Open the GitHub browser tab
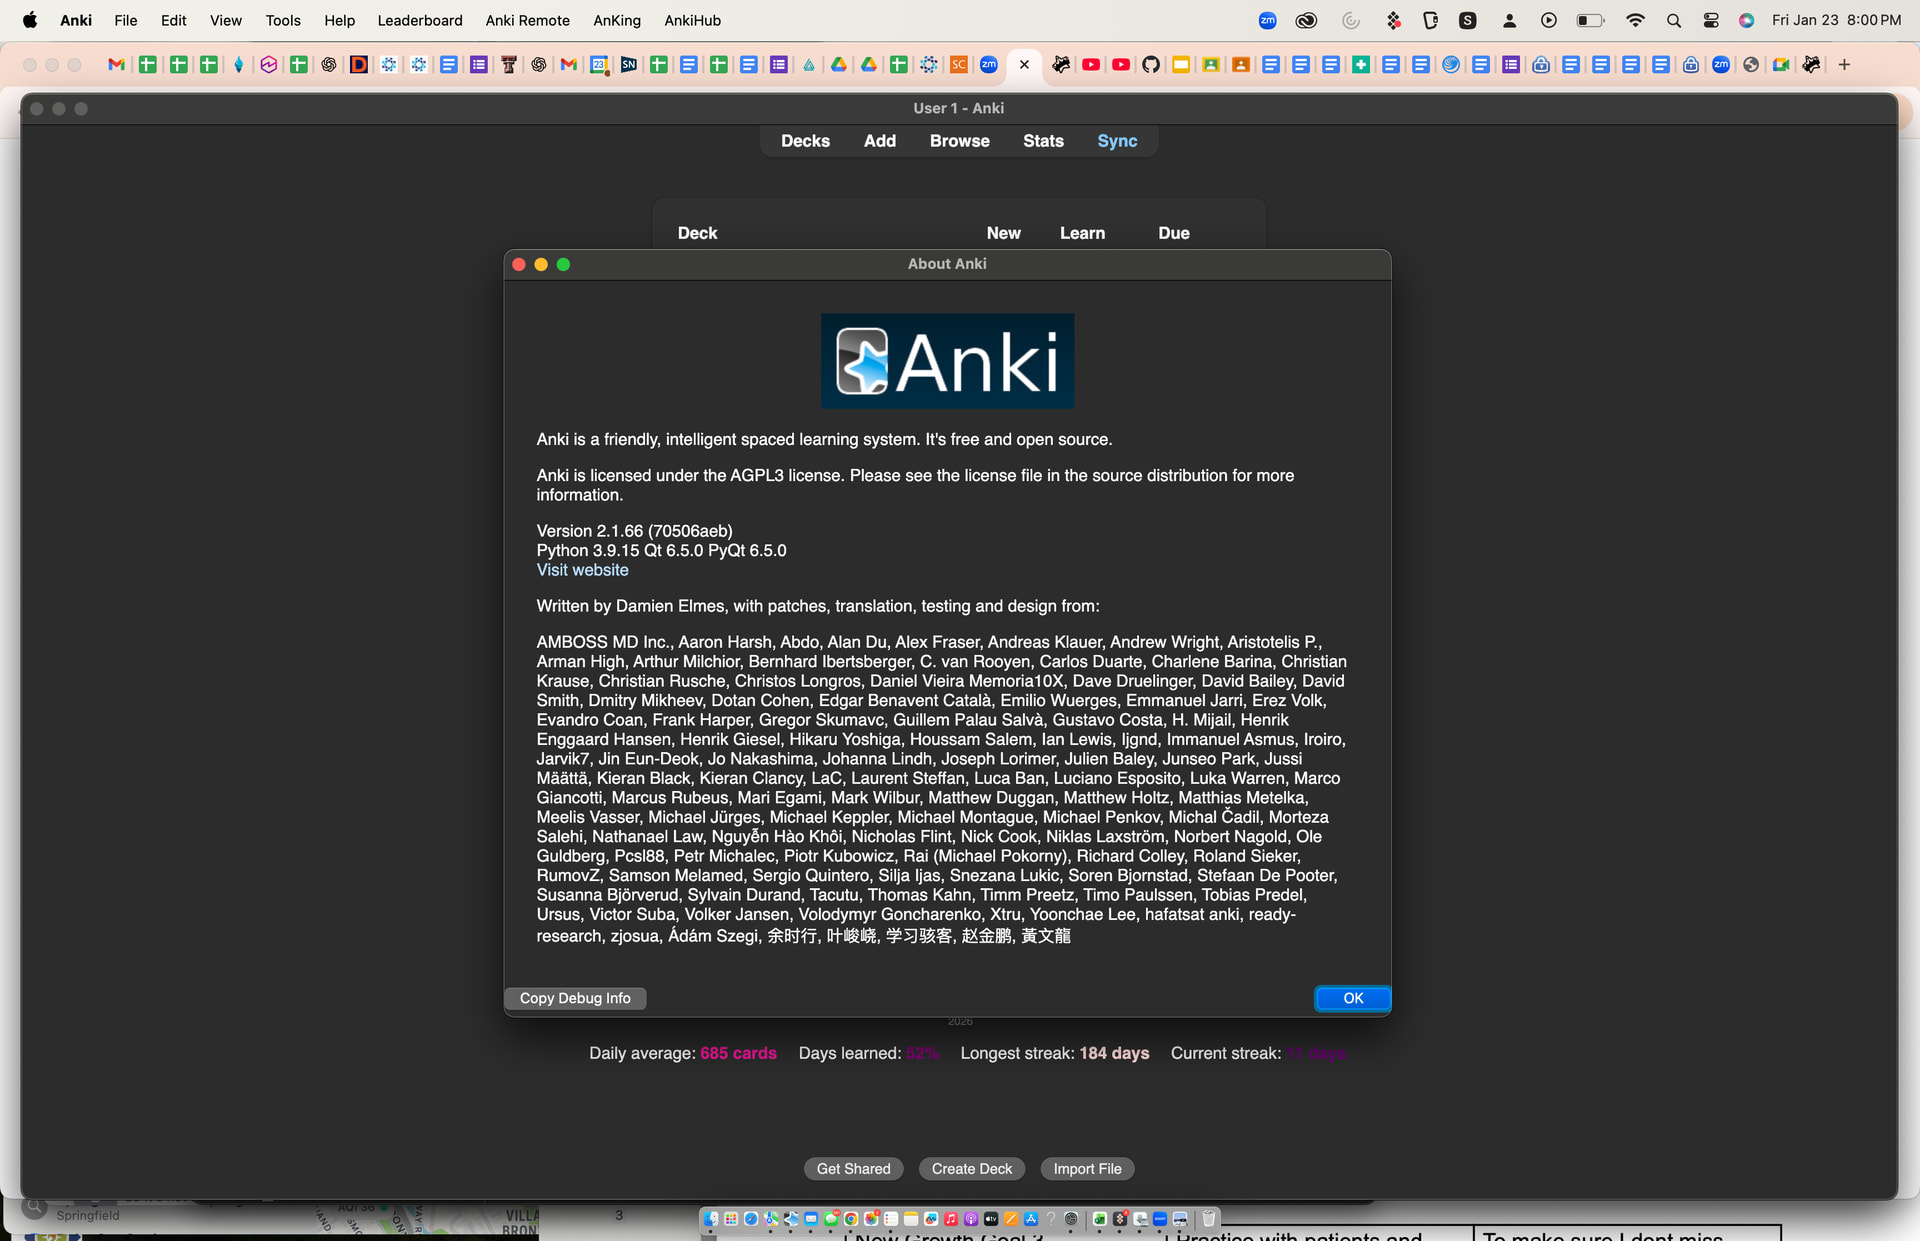 pyautogui.click(x=1151, y=65)
